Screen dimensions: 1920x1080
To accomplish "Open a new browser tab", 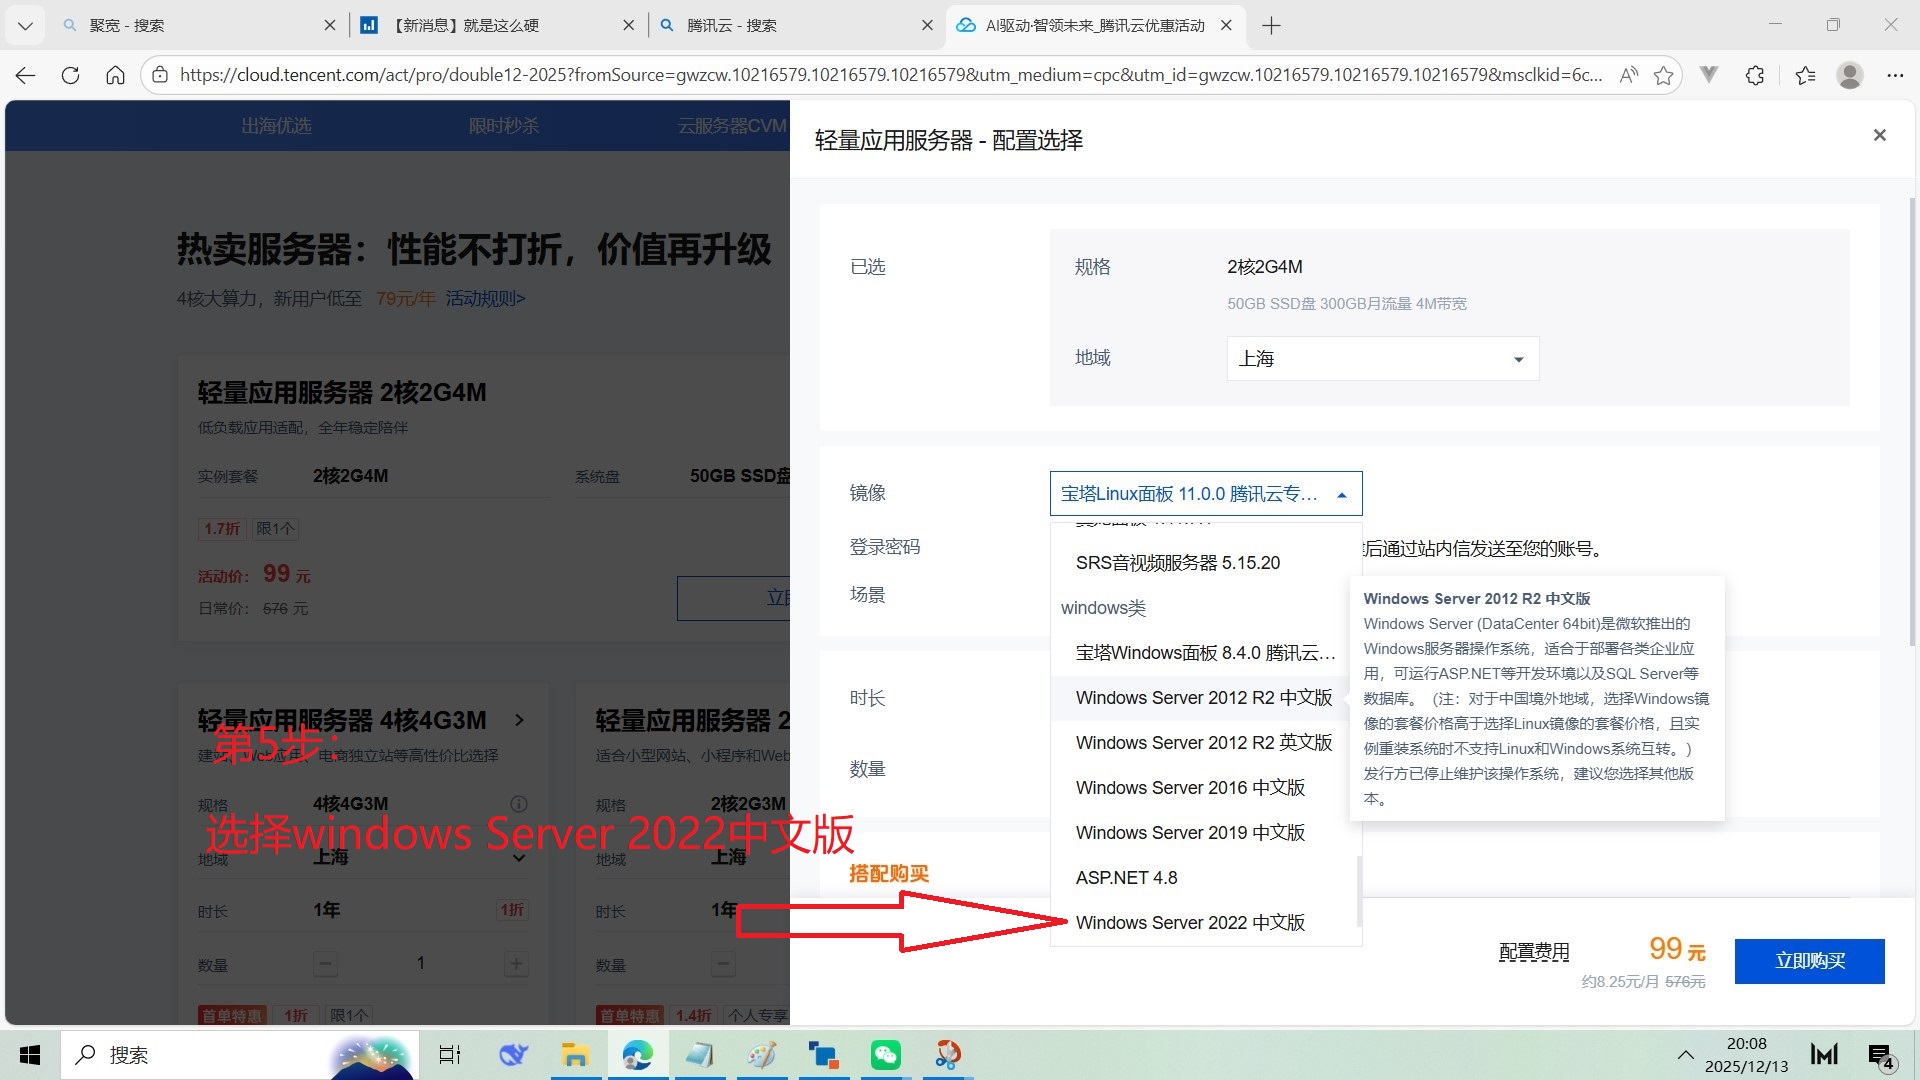I will click(1271, 25).
